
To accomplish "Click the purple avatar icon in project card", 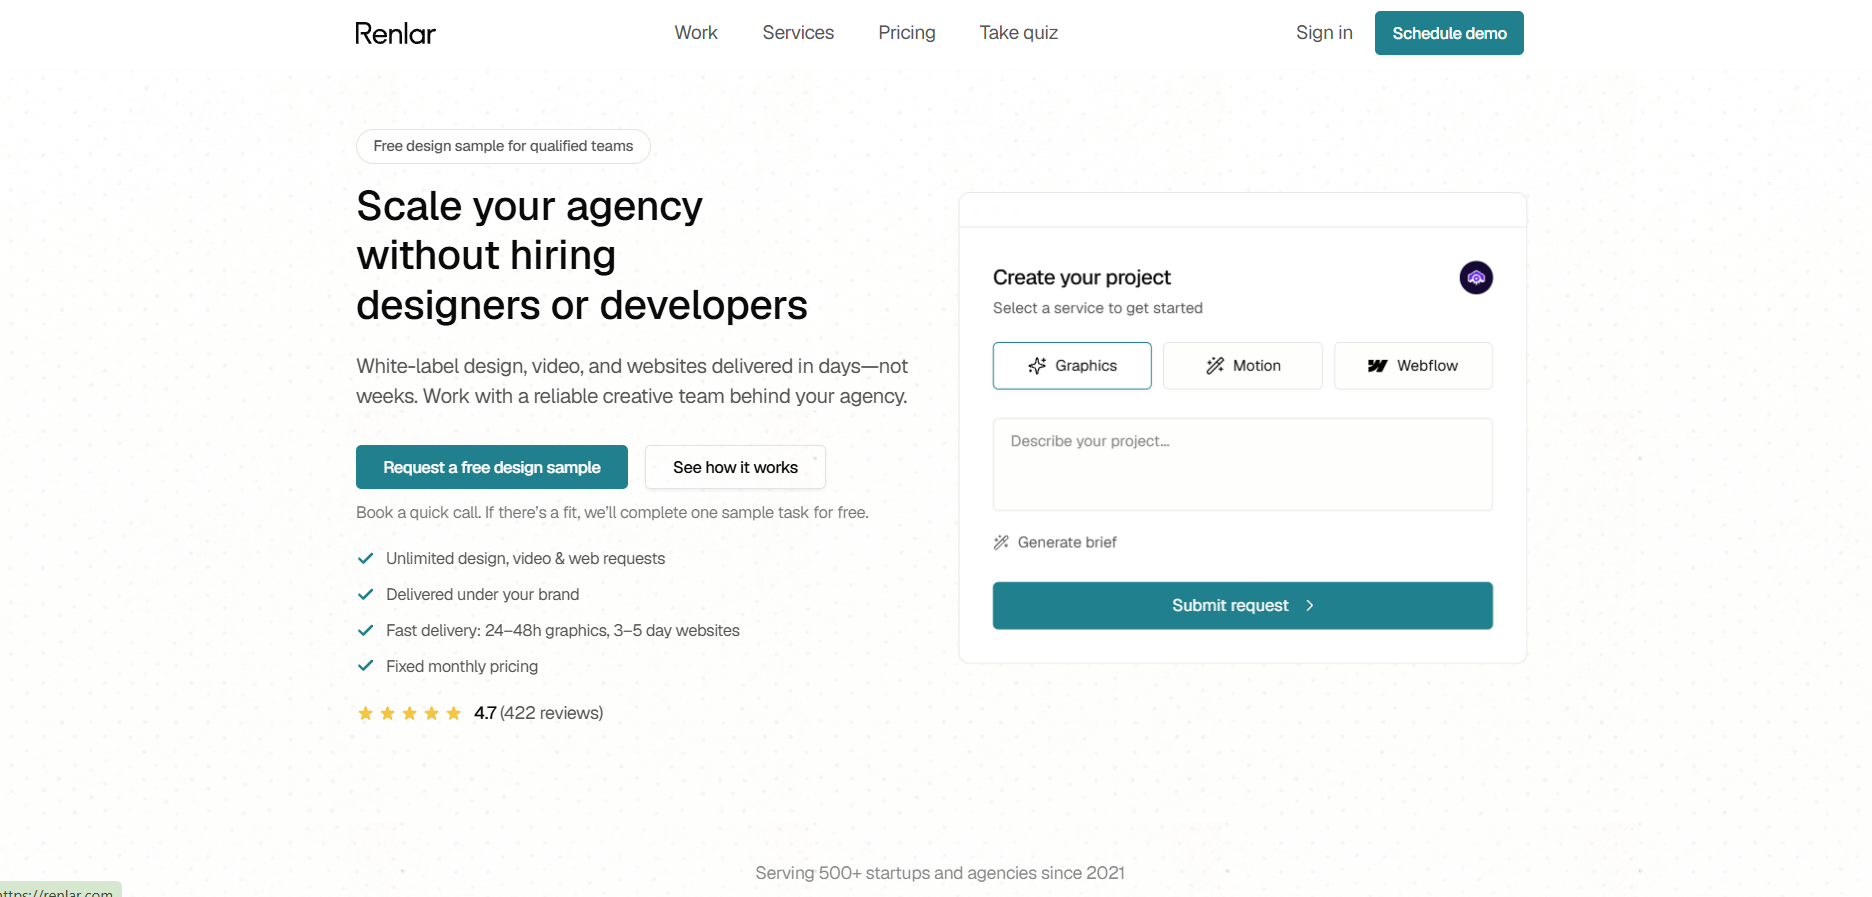I will click(1476, 277).
